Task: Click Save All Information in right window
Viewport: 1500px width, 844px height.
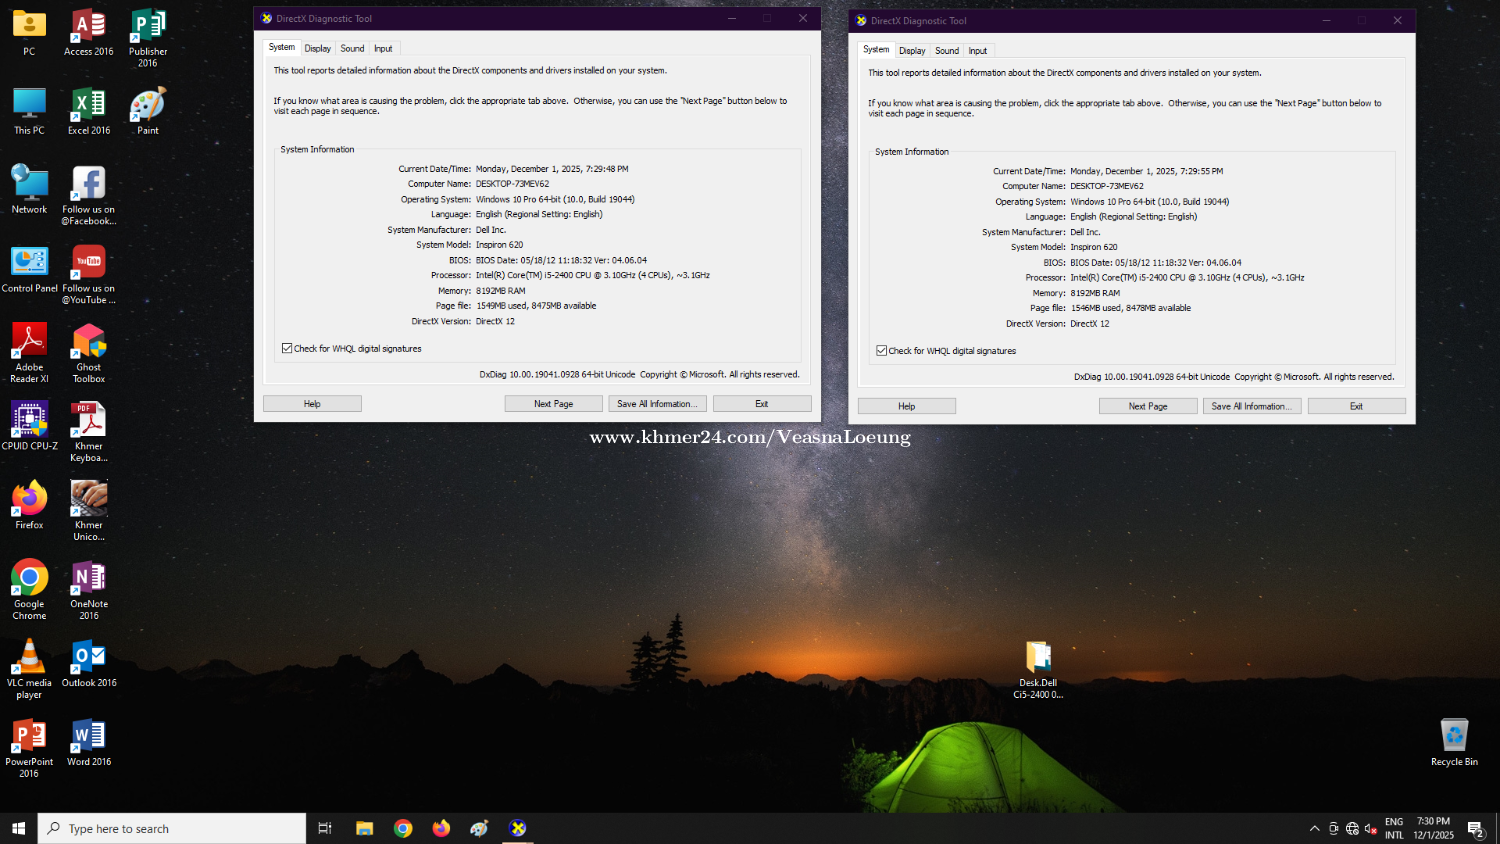Action: (1250, 406)
